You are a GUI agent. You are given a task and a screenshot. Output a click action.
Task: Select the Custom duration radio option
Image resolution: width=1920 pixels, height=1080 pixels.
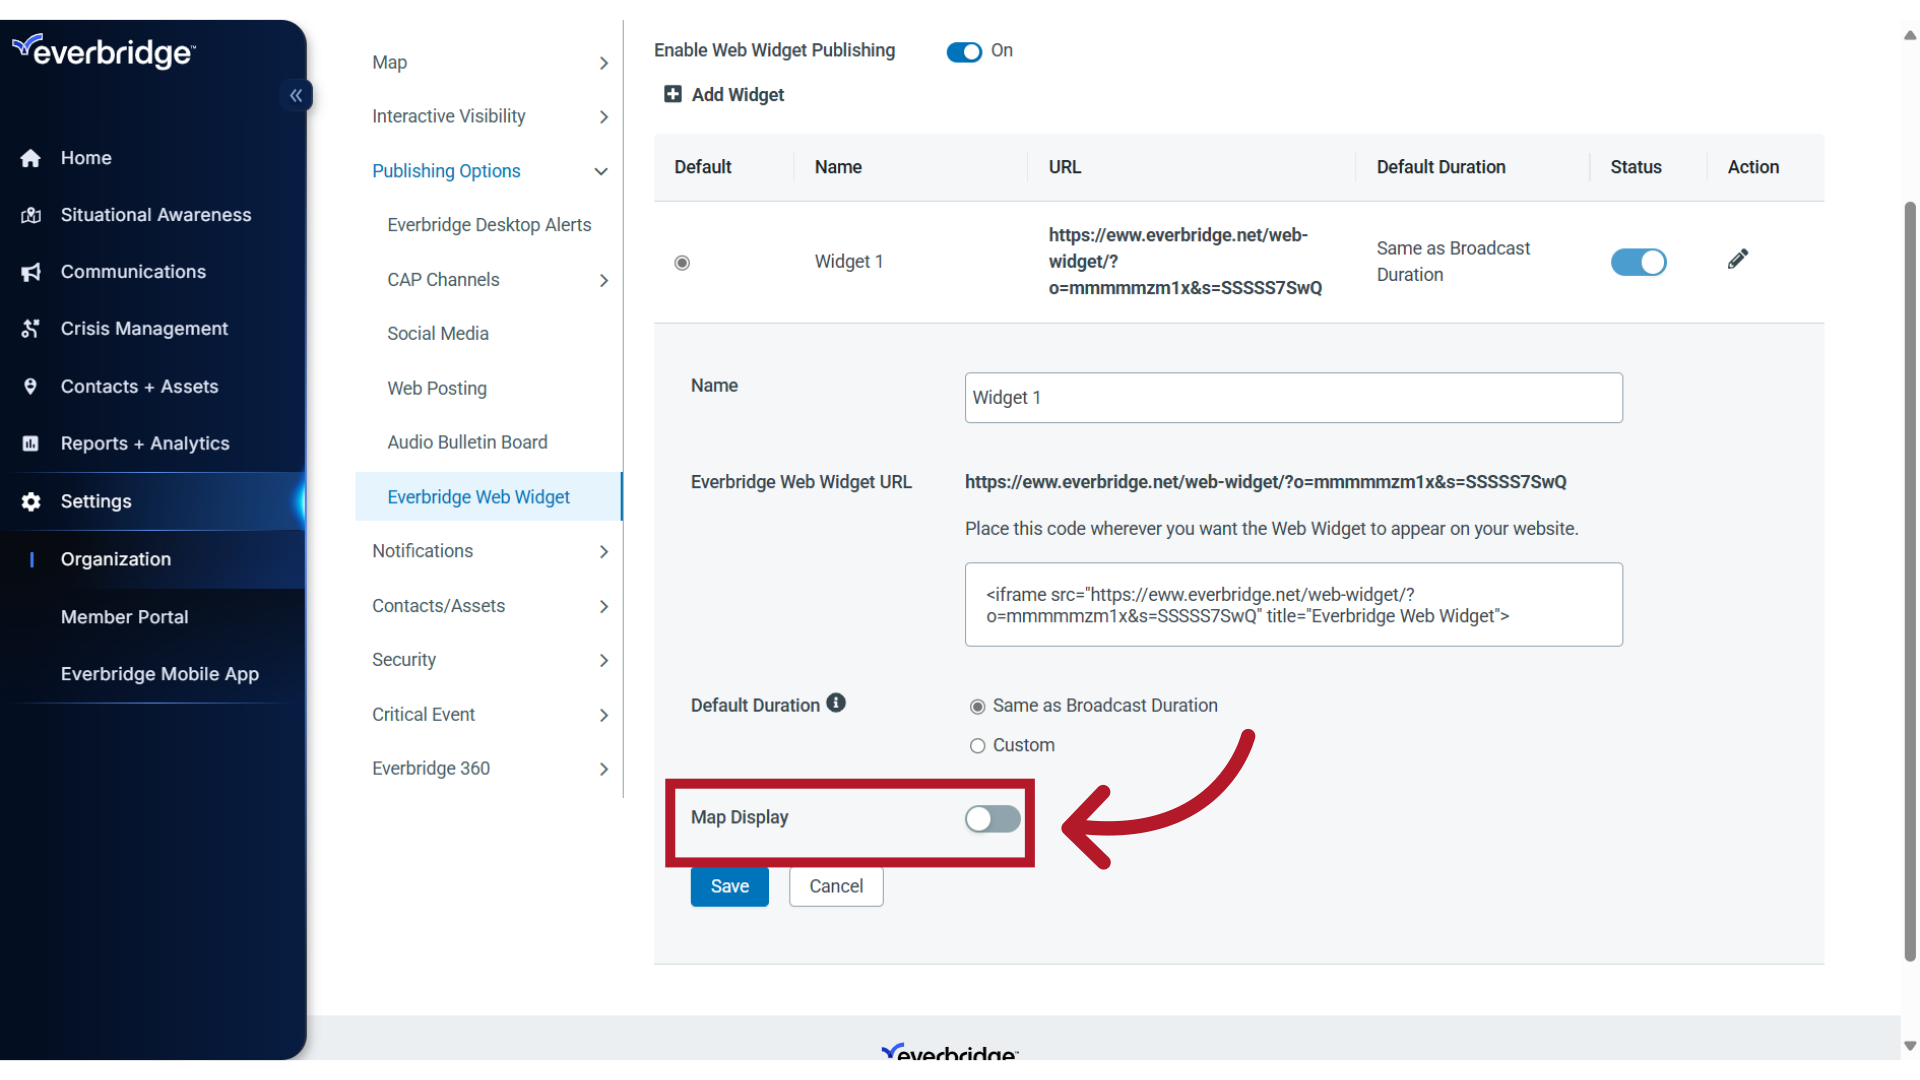pos(977,746)
